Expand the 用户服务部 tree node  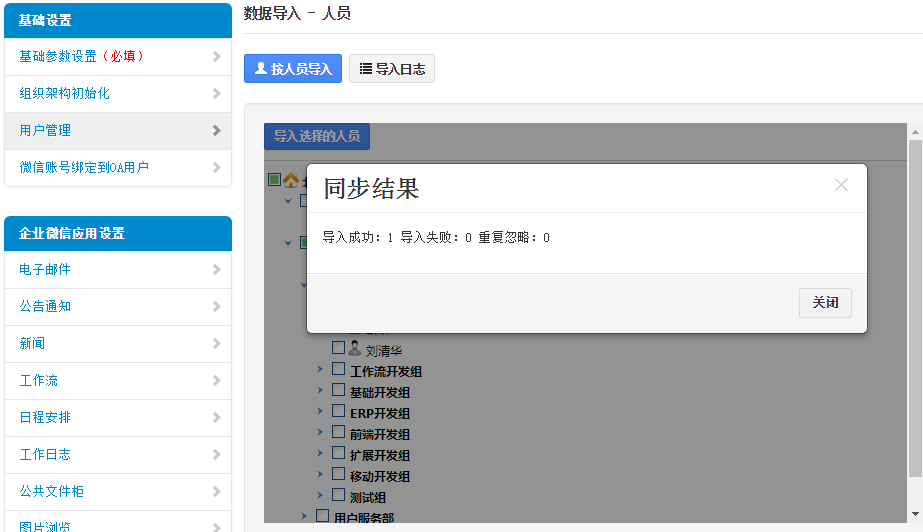305,516
